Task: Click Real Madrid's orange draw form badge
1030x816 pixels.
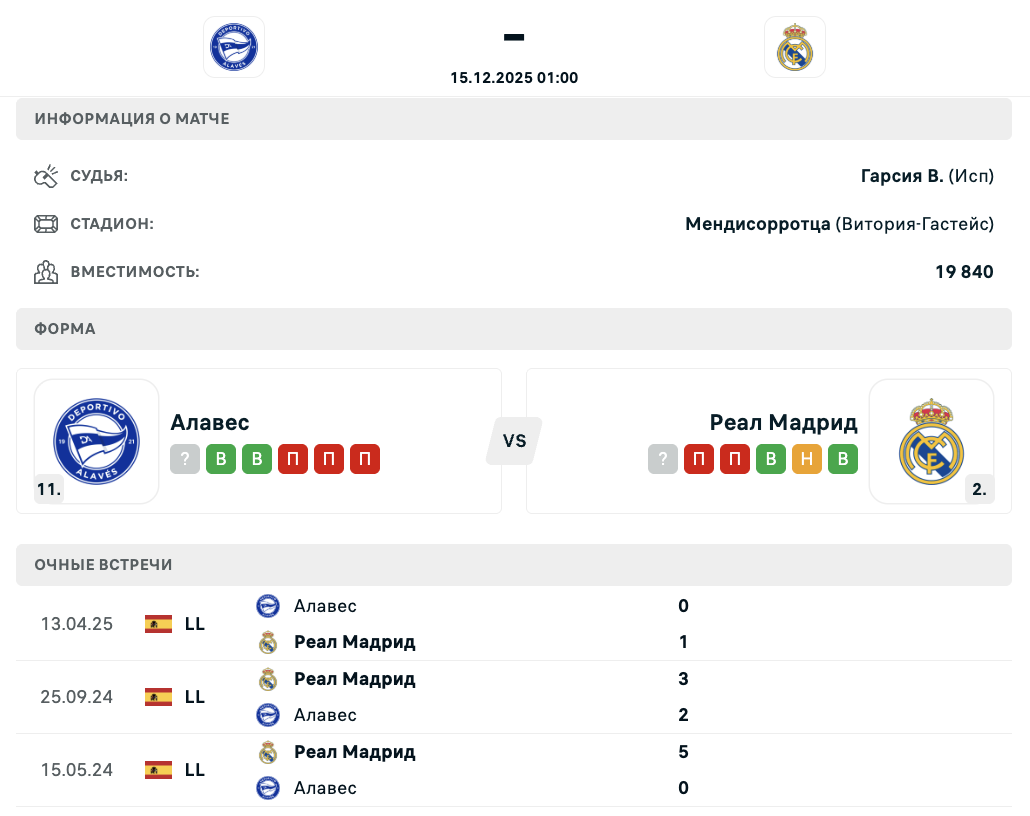Action: pos(807,460)
